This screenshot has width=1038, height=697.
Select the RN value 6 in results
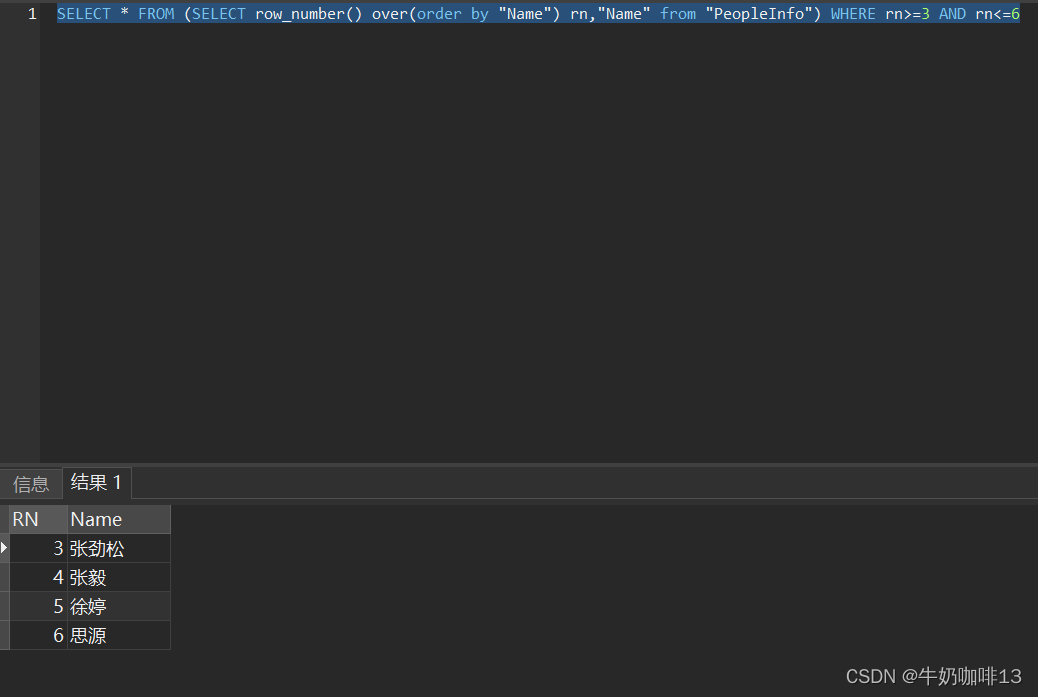pyautogui.click(x=58, y=635)
